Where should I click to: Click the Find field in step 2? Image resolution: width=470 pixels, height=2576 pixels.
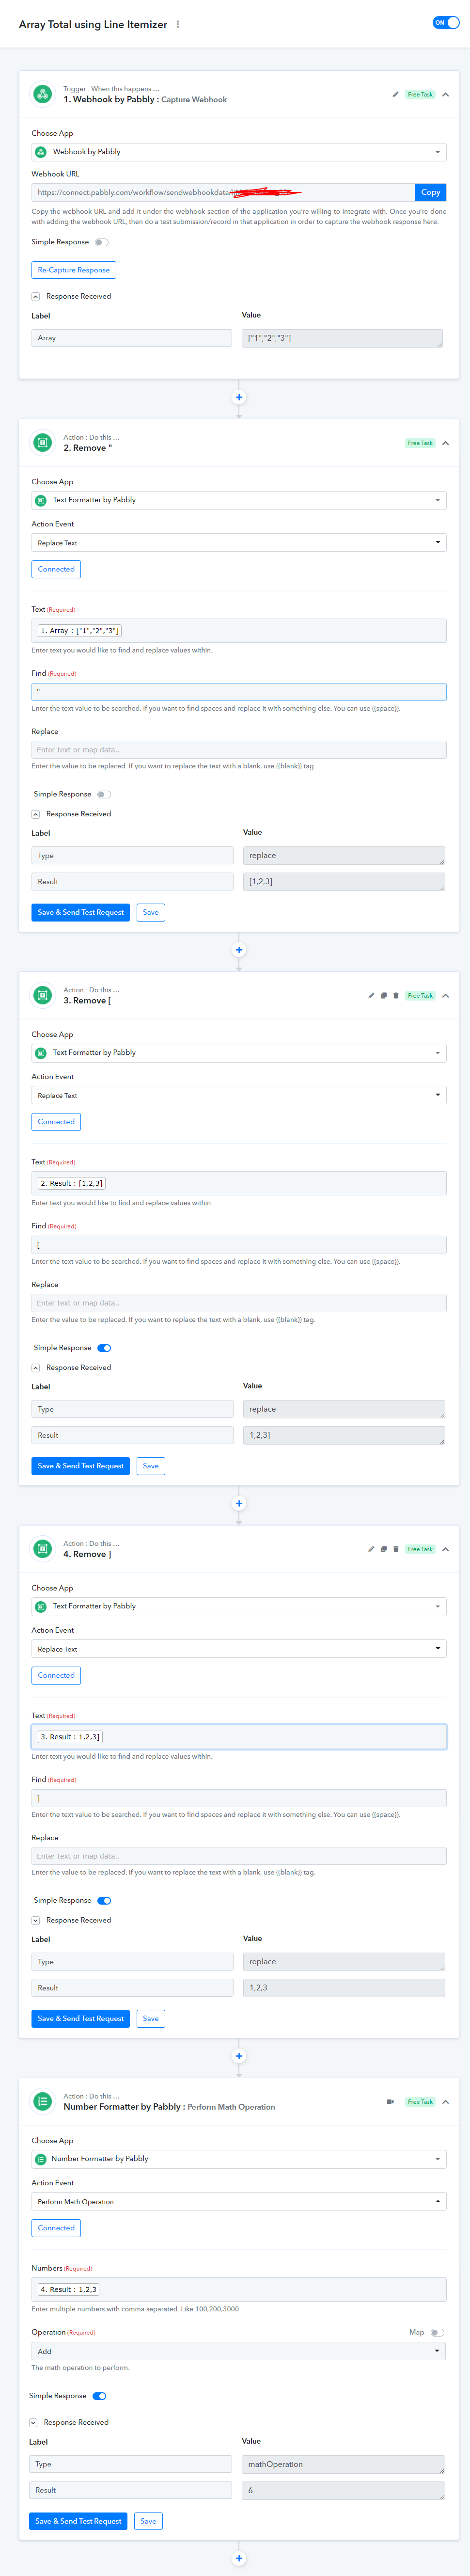[x=239, y=691]
